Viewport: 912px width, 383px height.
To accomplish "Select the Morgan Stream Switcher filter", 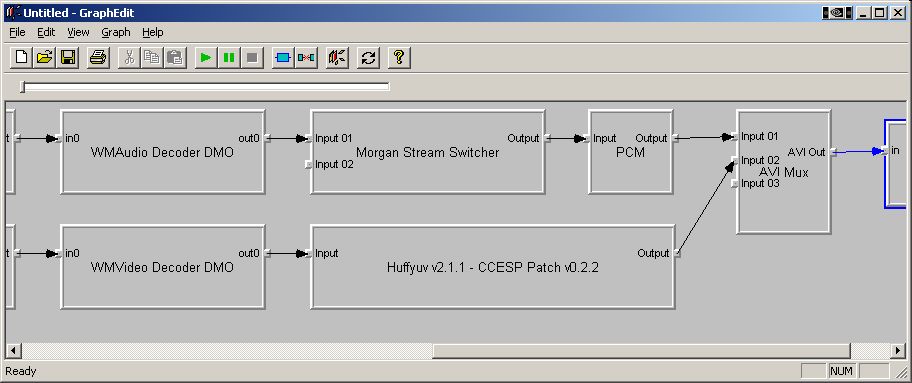I will coord(428,152).
